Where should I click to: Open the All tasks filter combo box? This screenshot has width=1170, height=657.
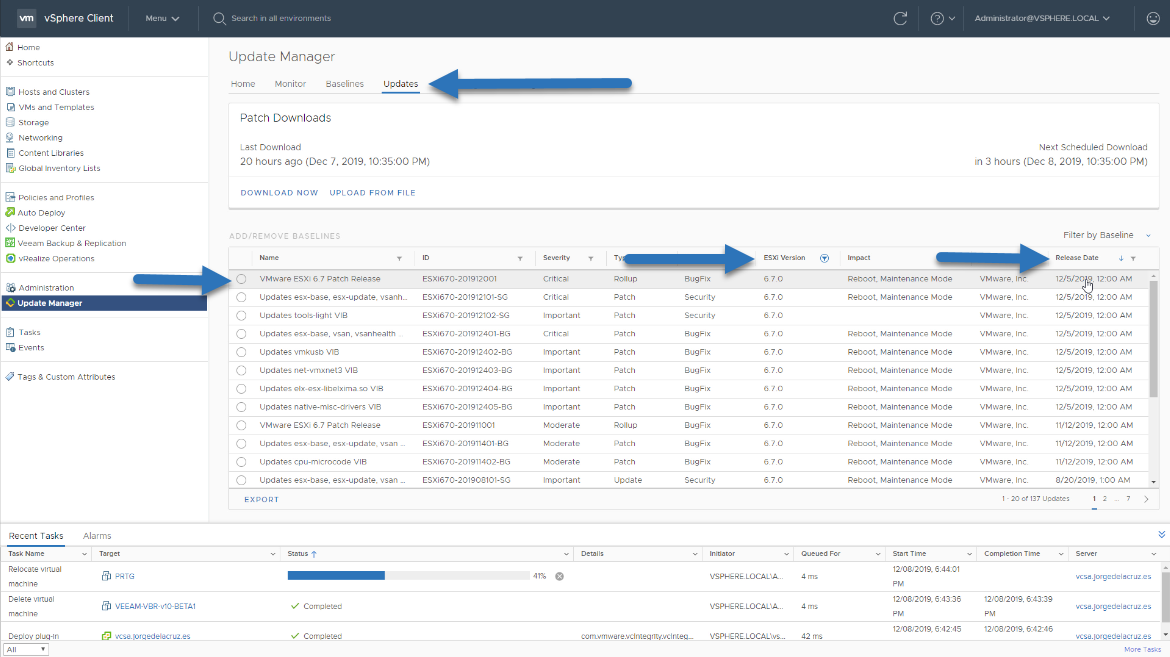click(x=26, y=650)
